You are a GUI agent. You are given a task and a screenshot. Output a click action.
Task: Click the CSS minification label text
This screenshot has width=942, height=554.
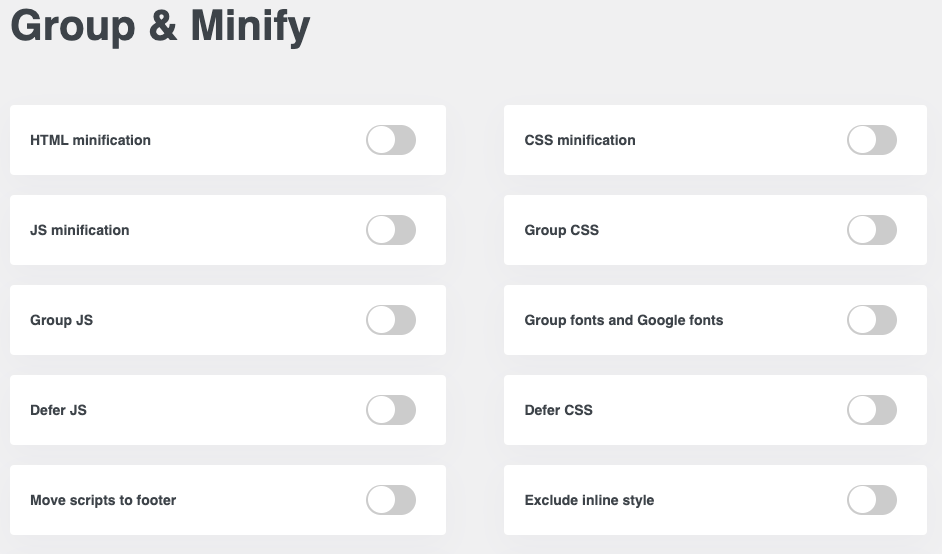(x=580, y=140)
